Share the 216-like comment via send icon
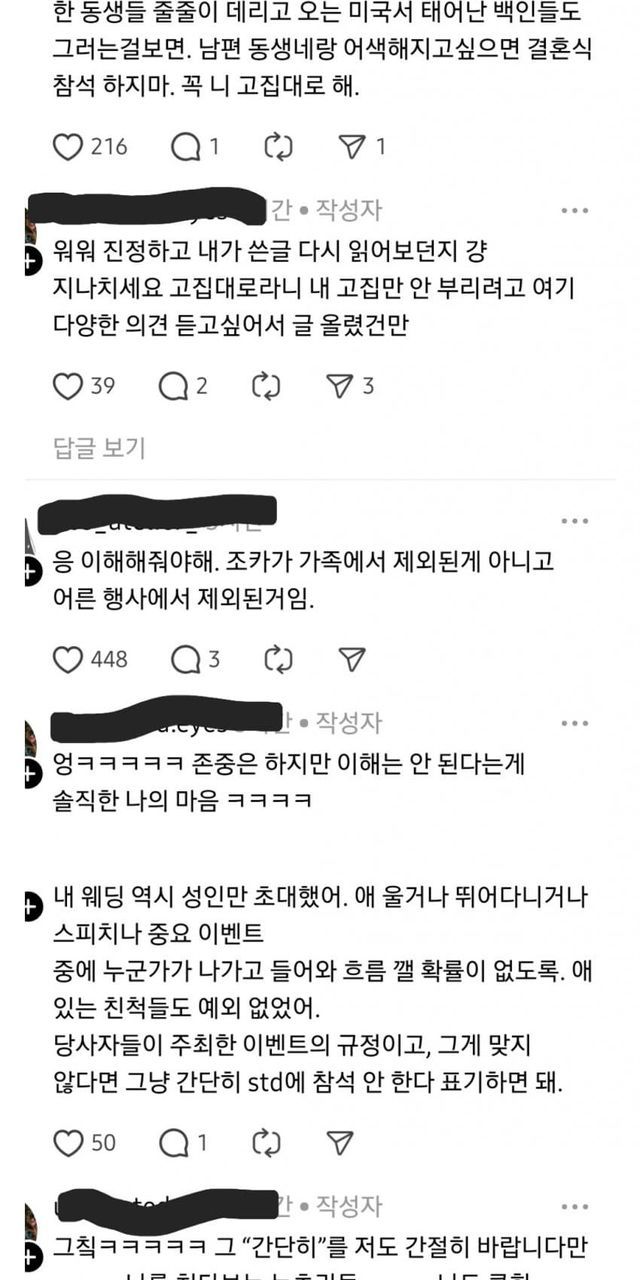640x1280 pixels. click(351, 147)
